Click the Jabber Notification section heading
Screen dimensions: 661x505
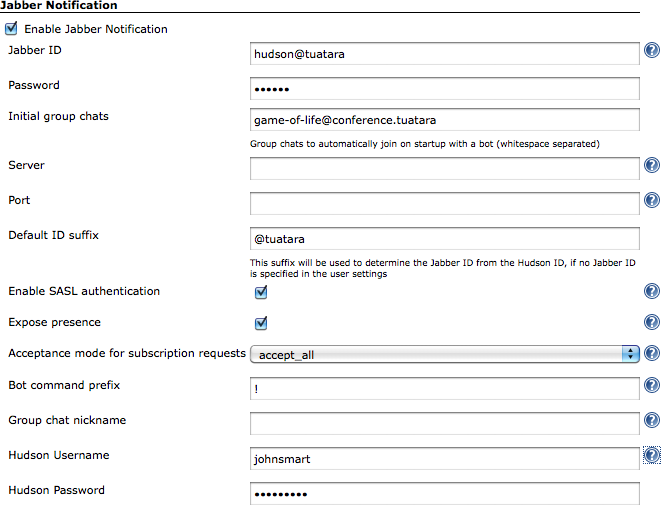pyautogui.click(x=59, y=5)
